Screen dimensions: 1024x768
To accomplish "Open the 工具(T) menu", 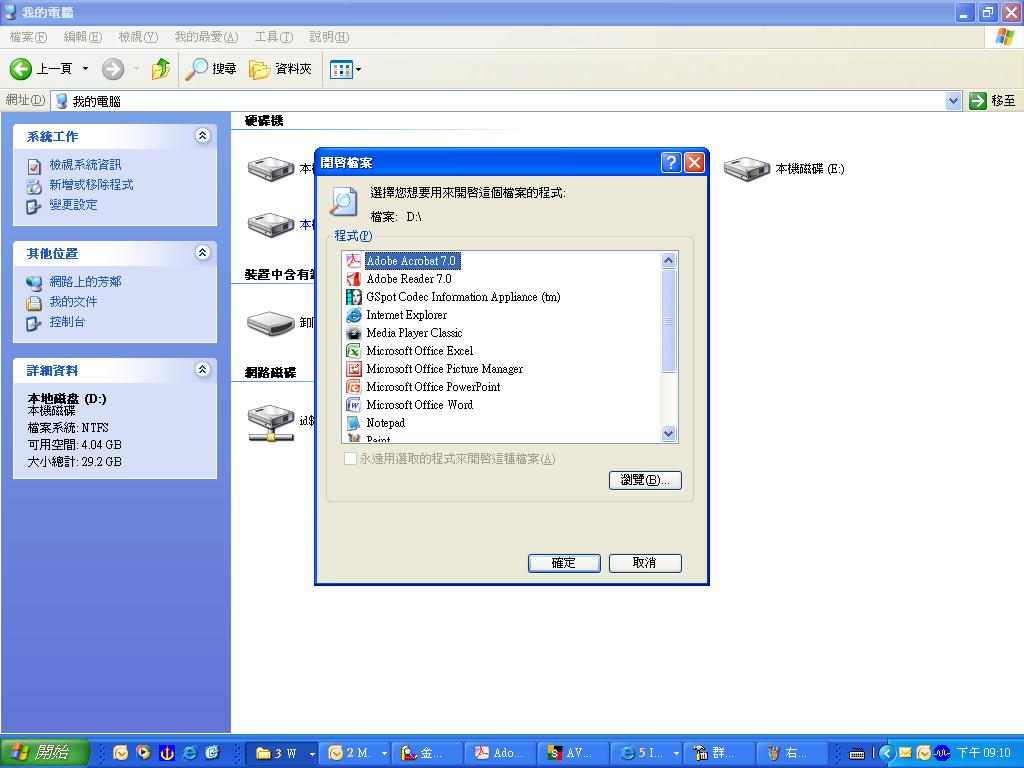I will click(x=274, y=37).
